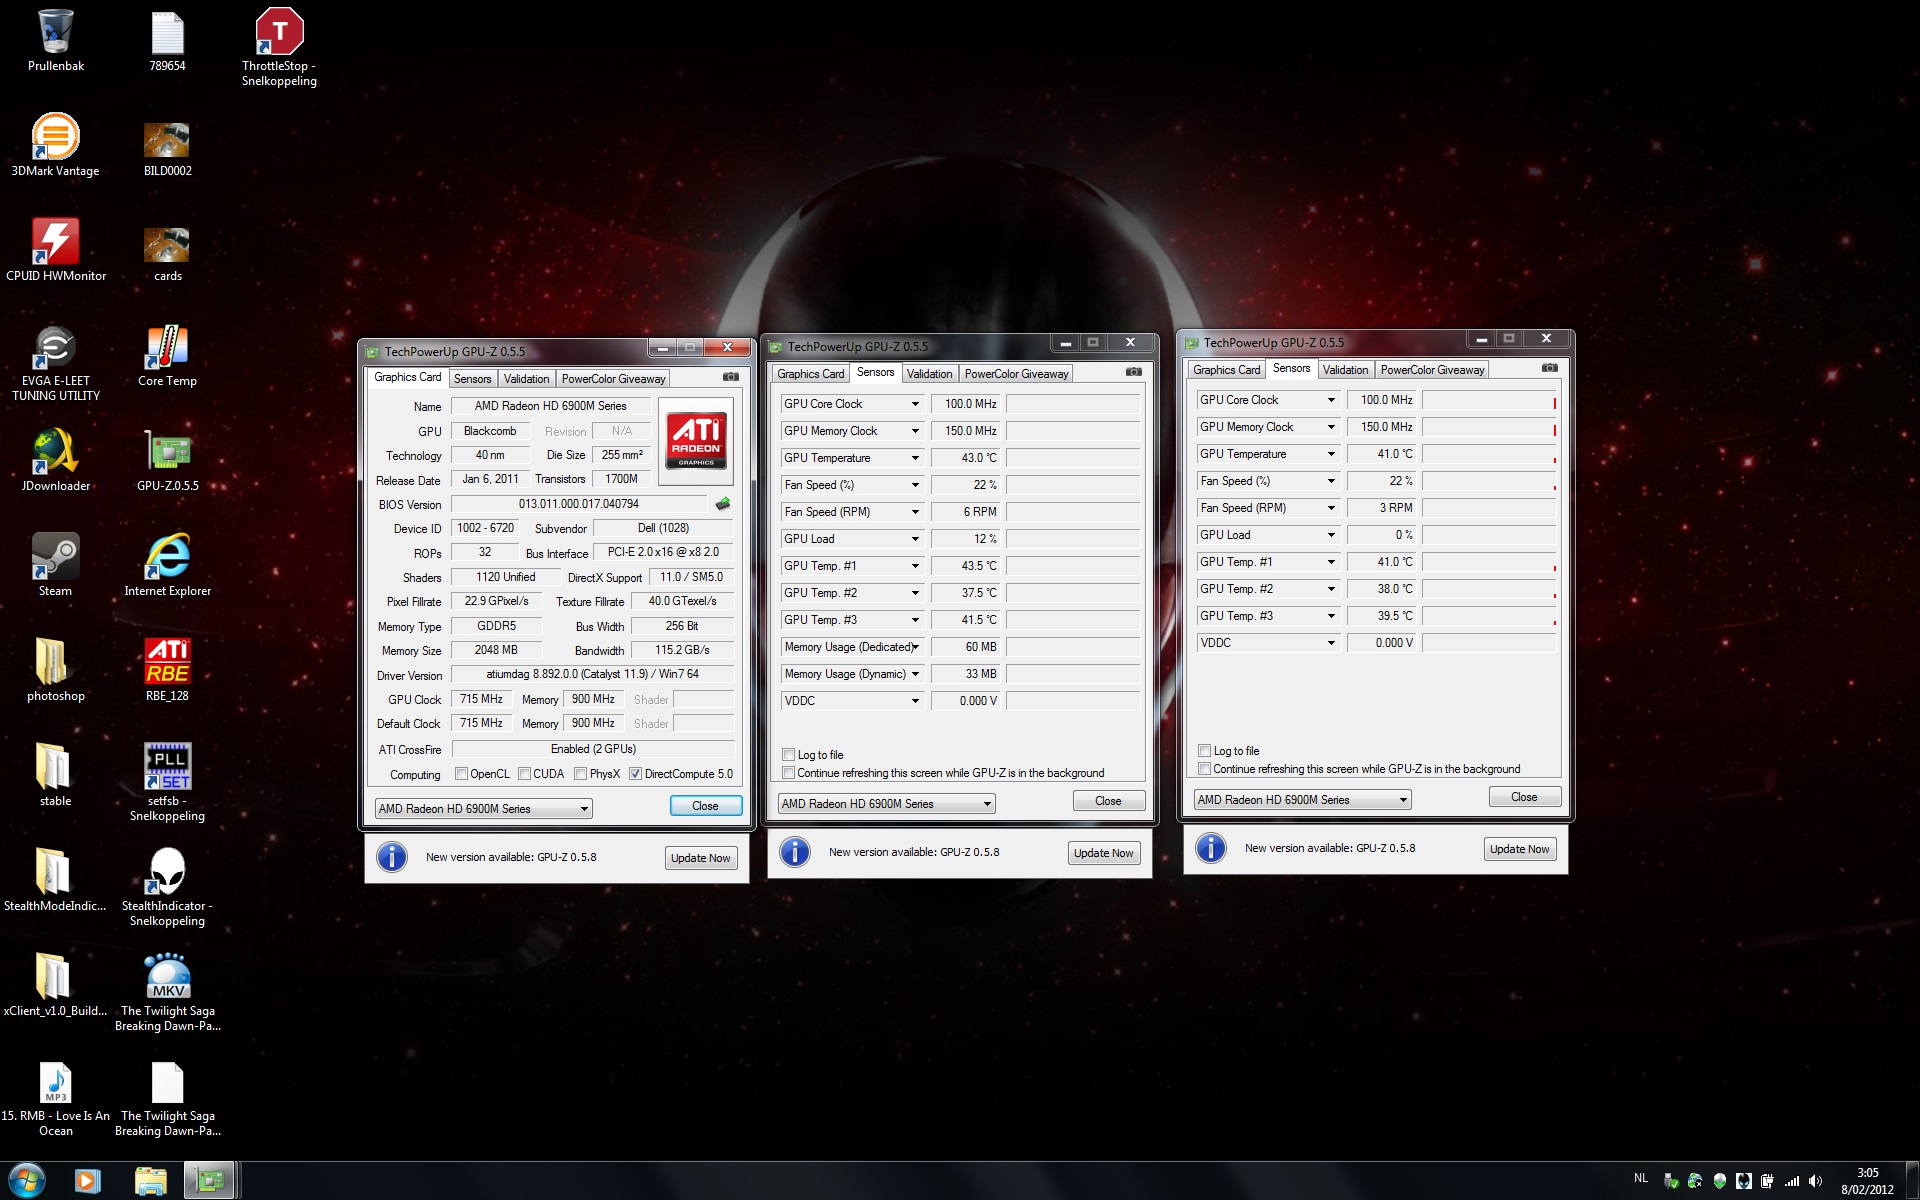The height and width of the screenshot is (1200, 1920).
Task: Open the Twilight Saga MKV file
Action: pyautogui.click(x=167, y=977)
